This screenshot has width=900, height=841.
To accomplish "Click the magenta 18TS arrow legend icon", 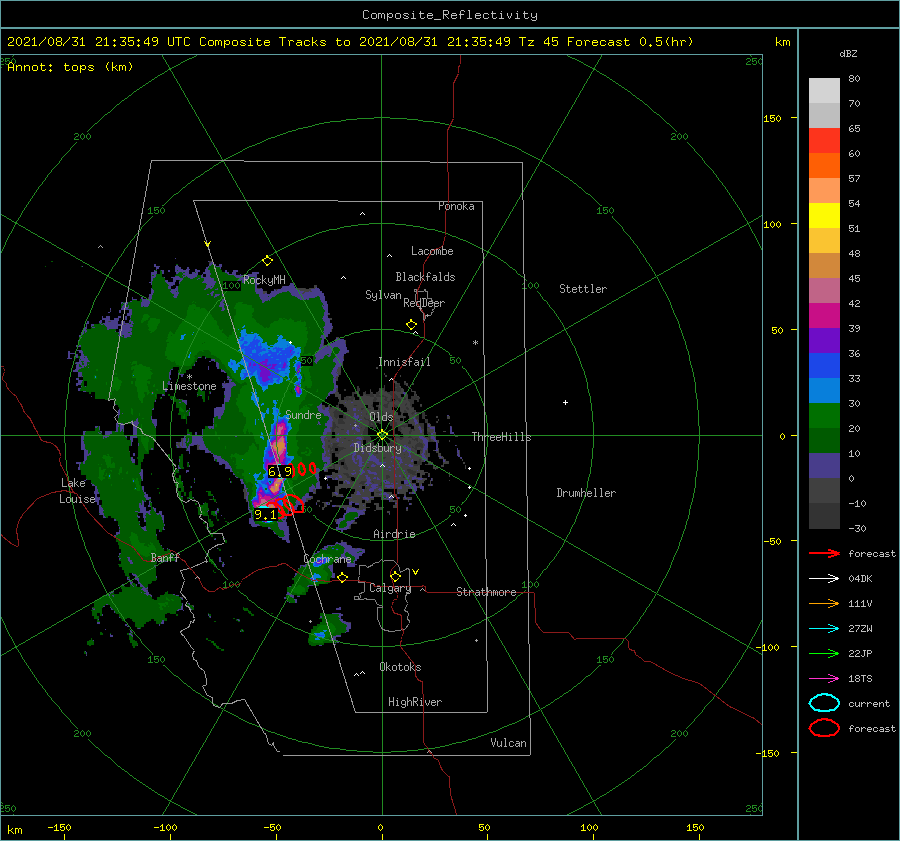I will point(824,679).
